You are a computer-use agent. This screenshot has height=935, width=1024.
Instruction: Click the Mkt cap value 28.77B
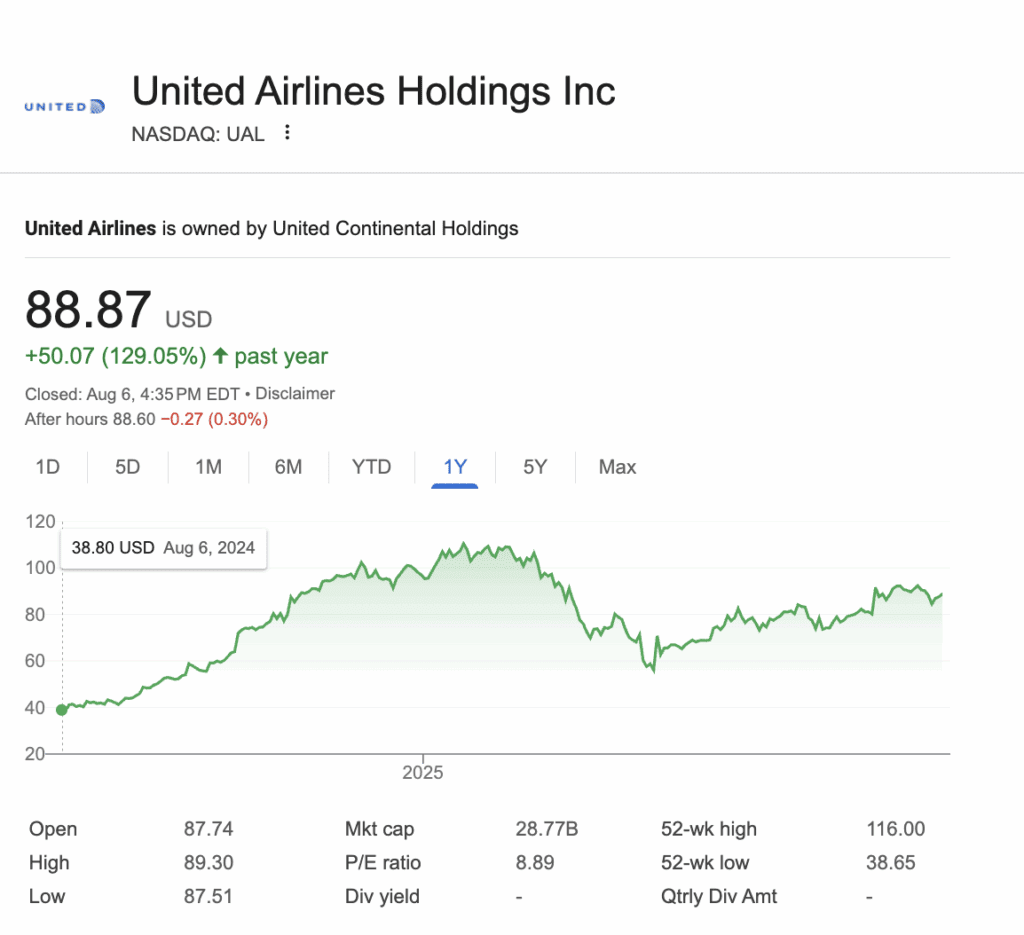pos(547,829)
